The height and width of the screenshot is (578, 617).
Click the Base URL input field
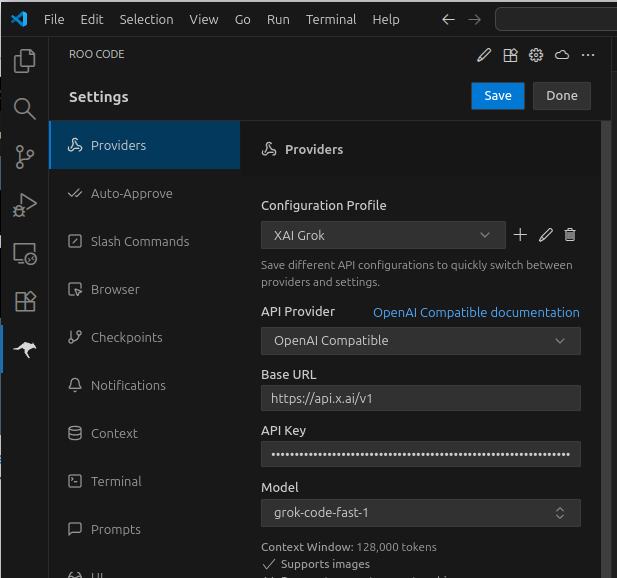[420, 398]
